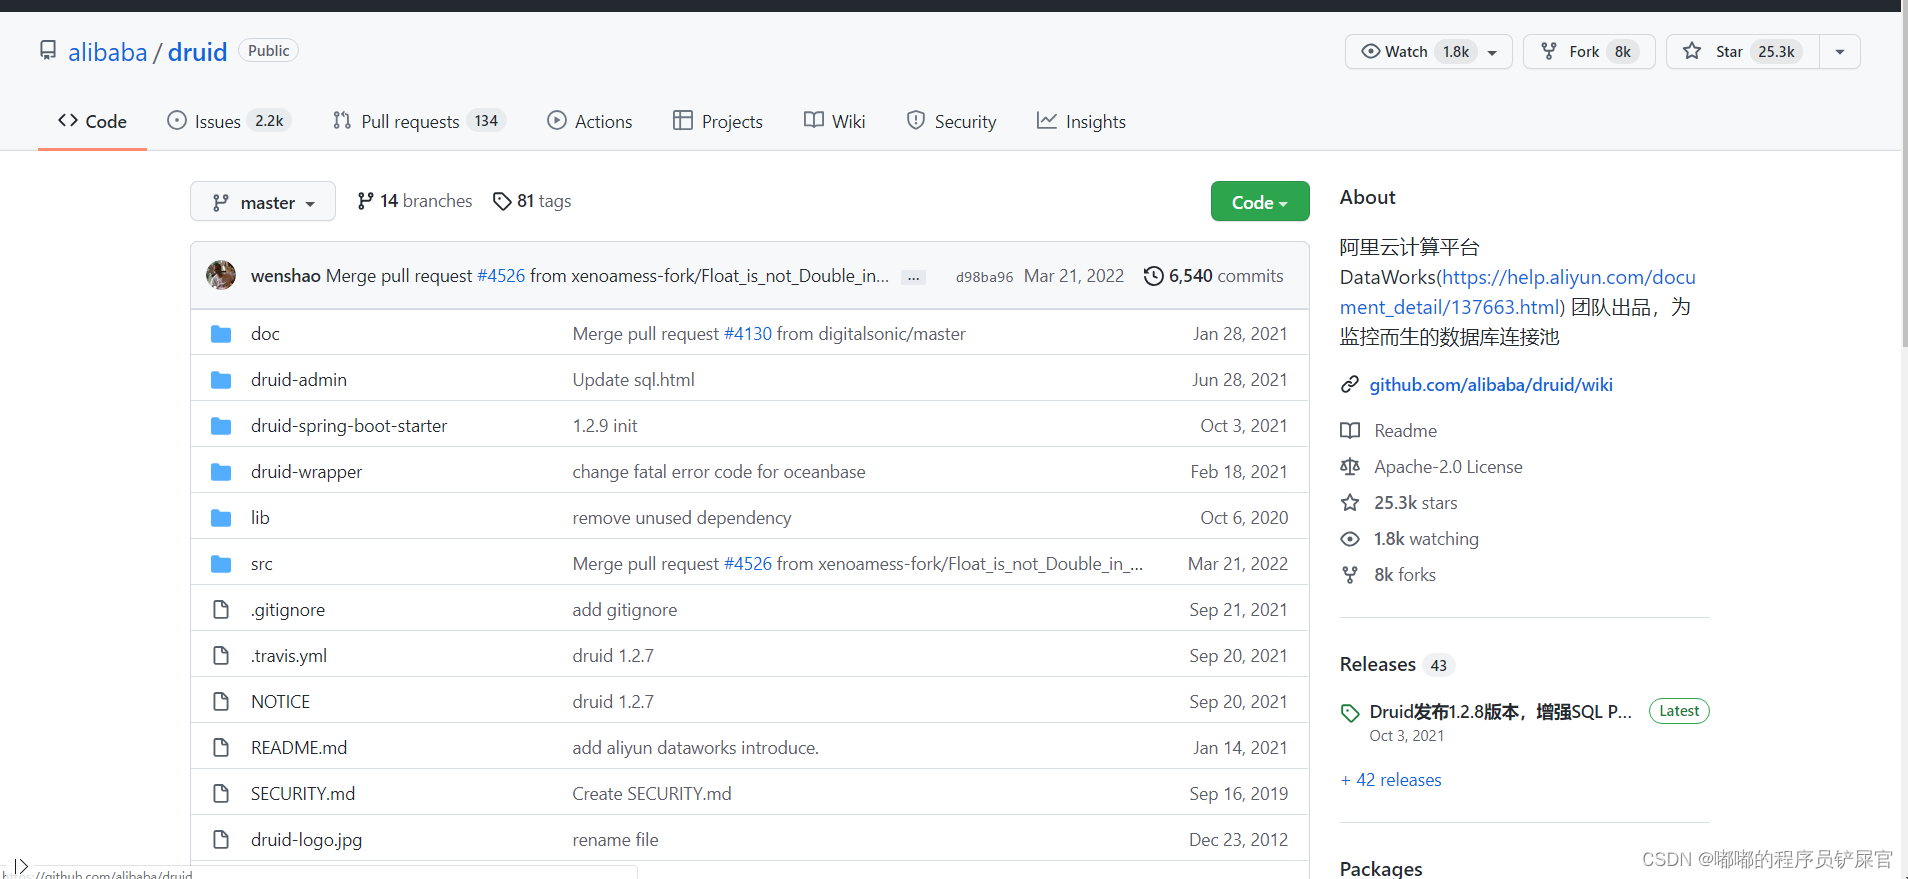
Task: Click the wiki link chain icon
Action: click(x=1350, y=385)
